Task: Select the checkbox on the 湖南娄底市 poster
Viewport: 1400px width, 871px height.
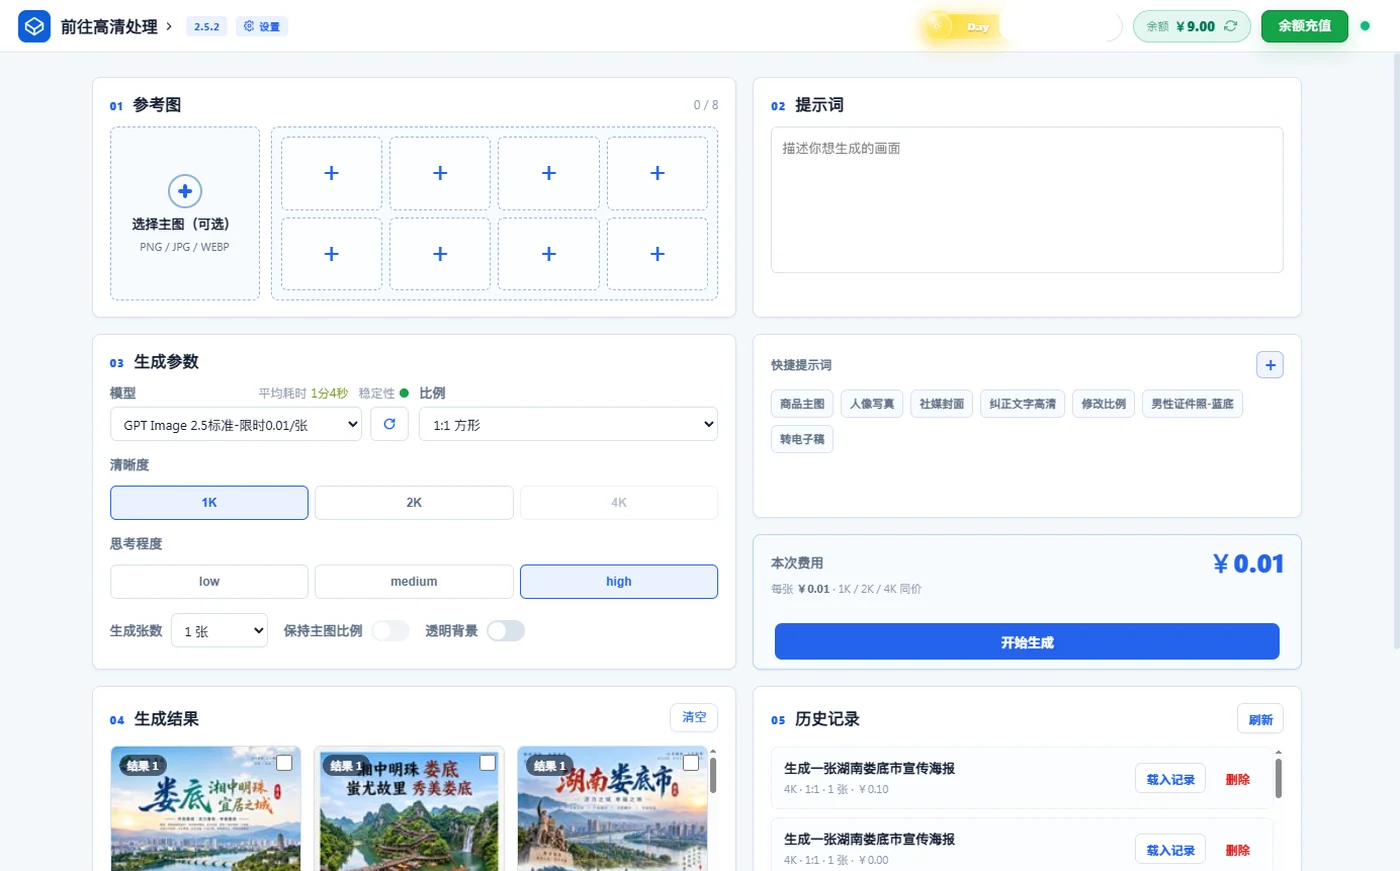Action: coord(690,763)
